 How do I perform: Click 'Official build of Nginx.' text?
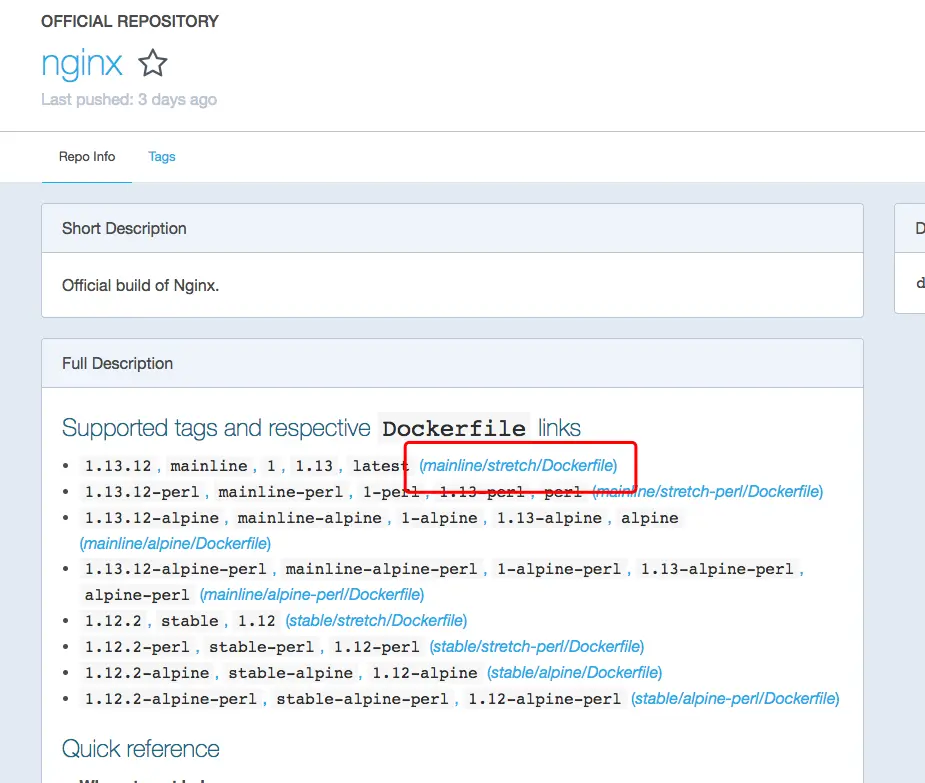click(140, 286)
